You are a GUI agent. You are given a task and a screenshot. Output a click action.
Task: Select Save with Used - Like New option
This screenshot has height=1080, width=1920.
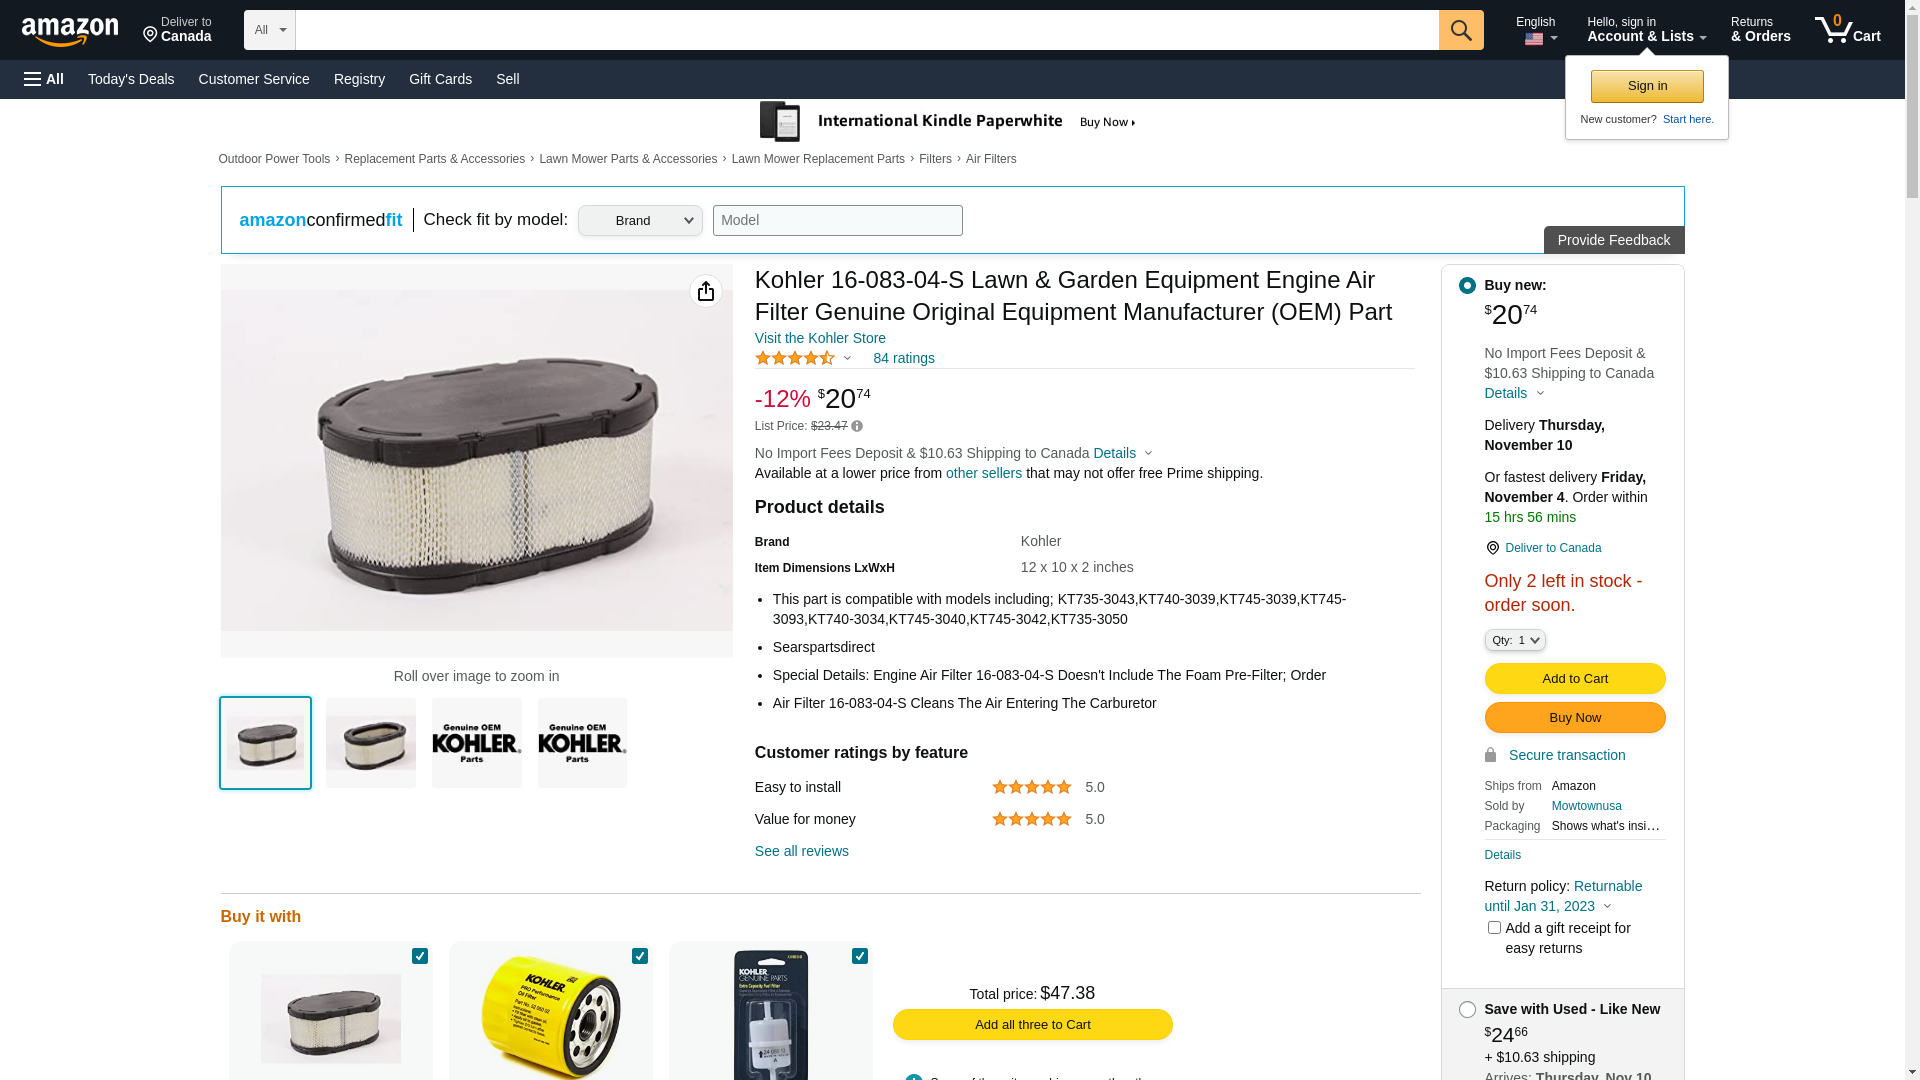1467,1010
